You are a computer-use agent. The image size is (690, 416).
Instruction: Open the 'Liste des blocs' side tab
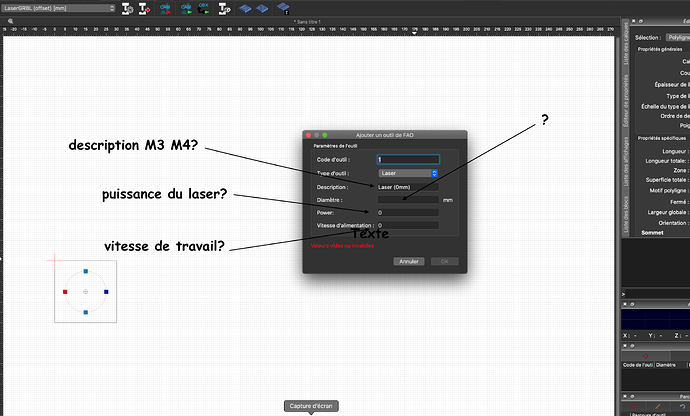626,214
